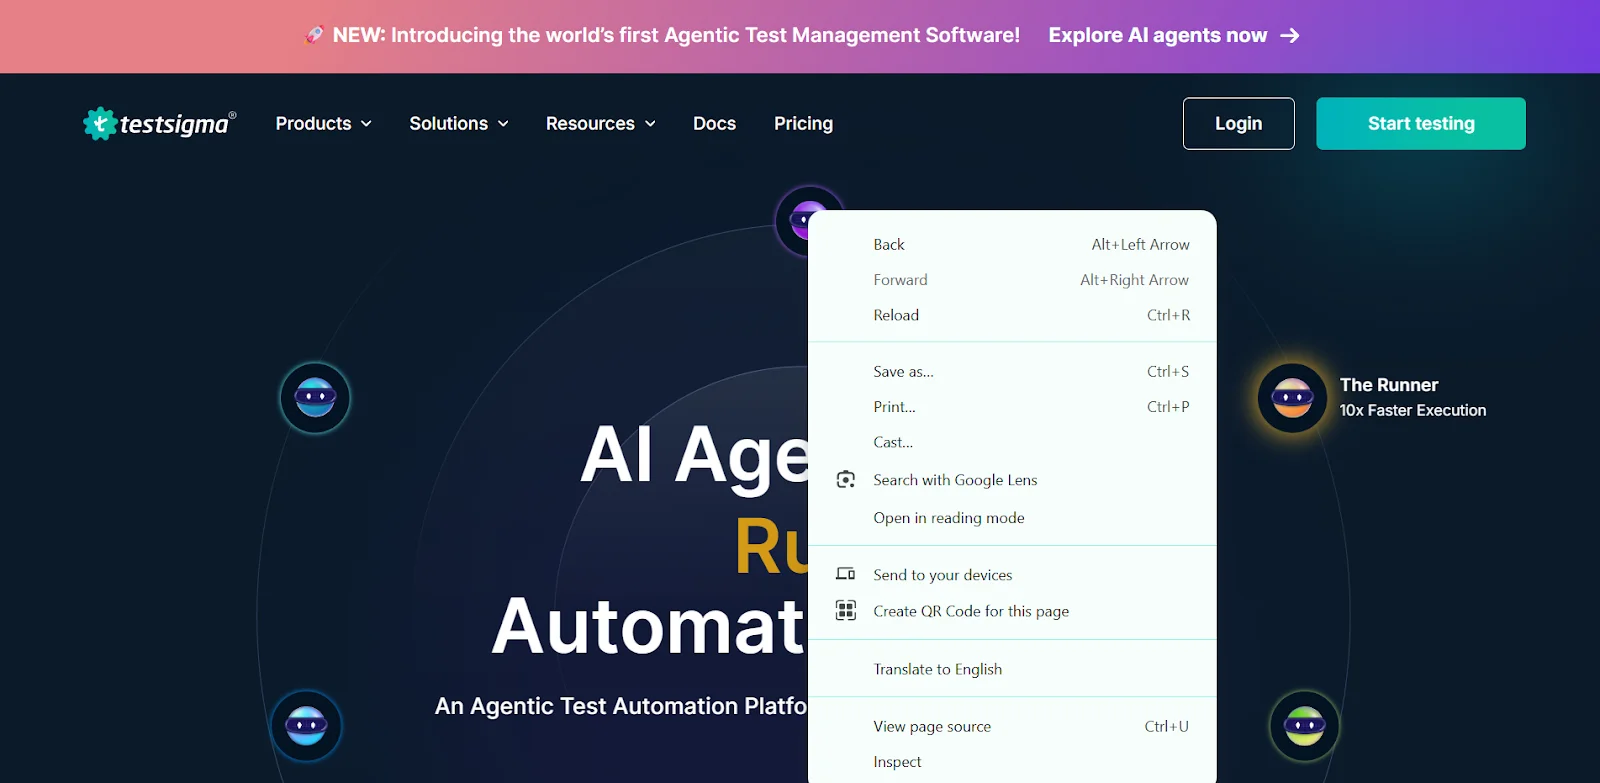Click the 10x Faster Execution text

(x=1412, y=410)
